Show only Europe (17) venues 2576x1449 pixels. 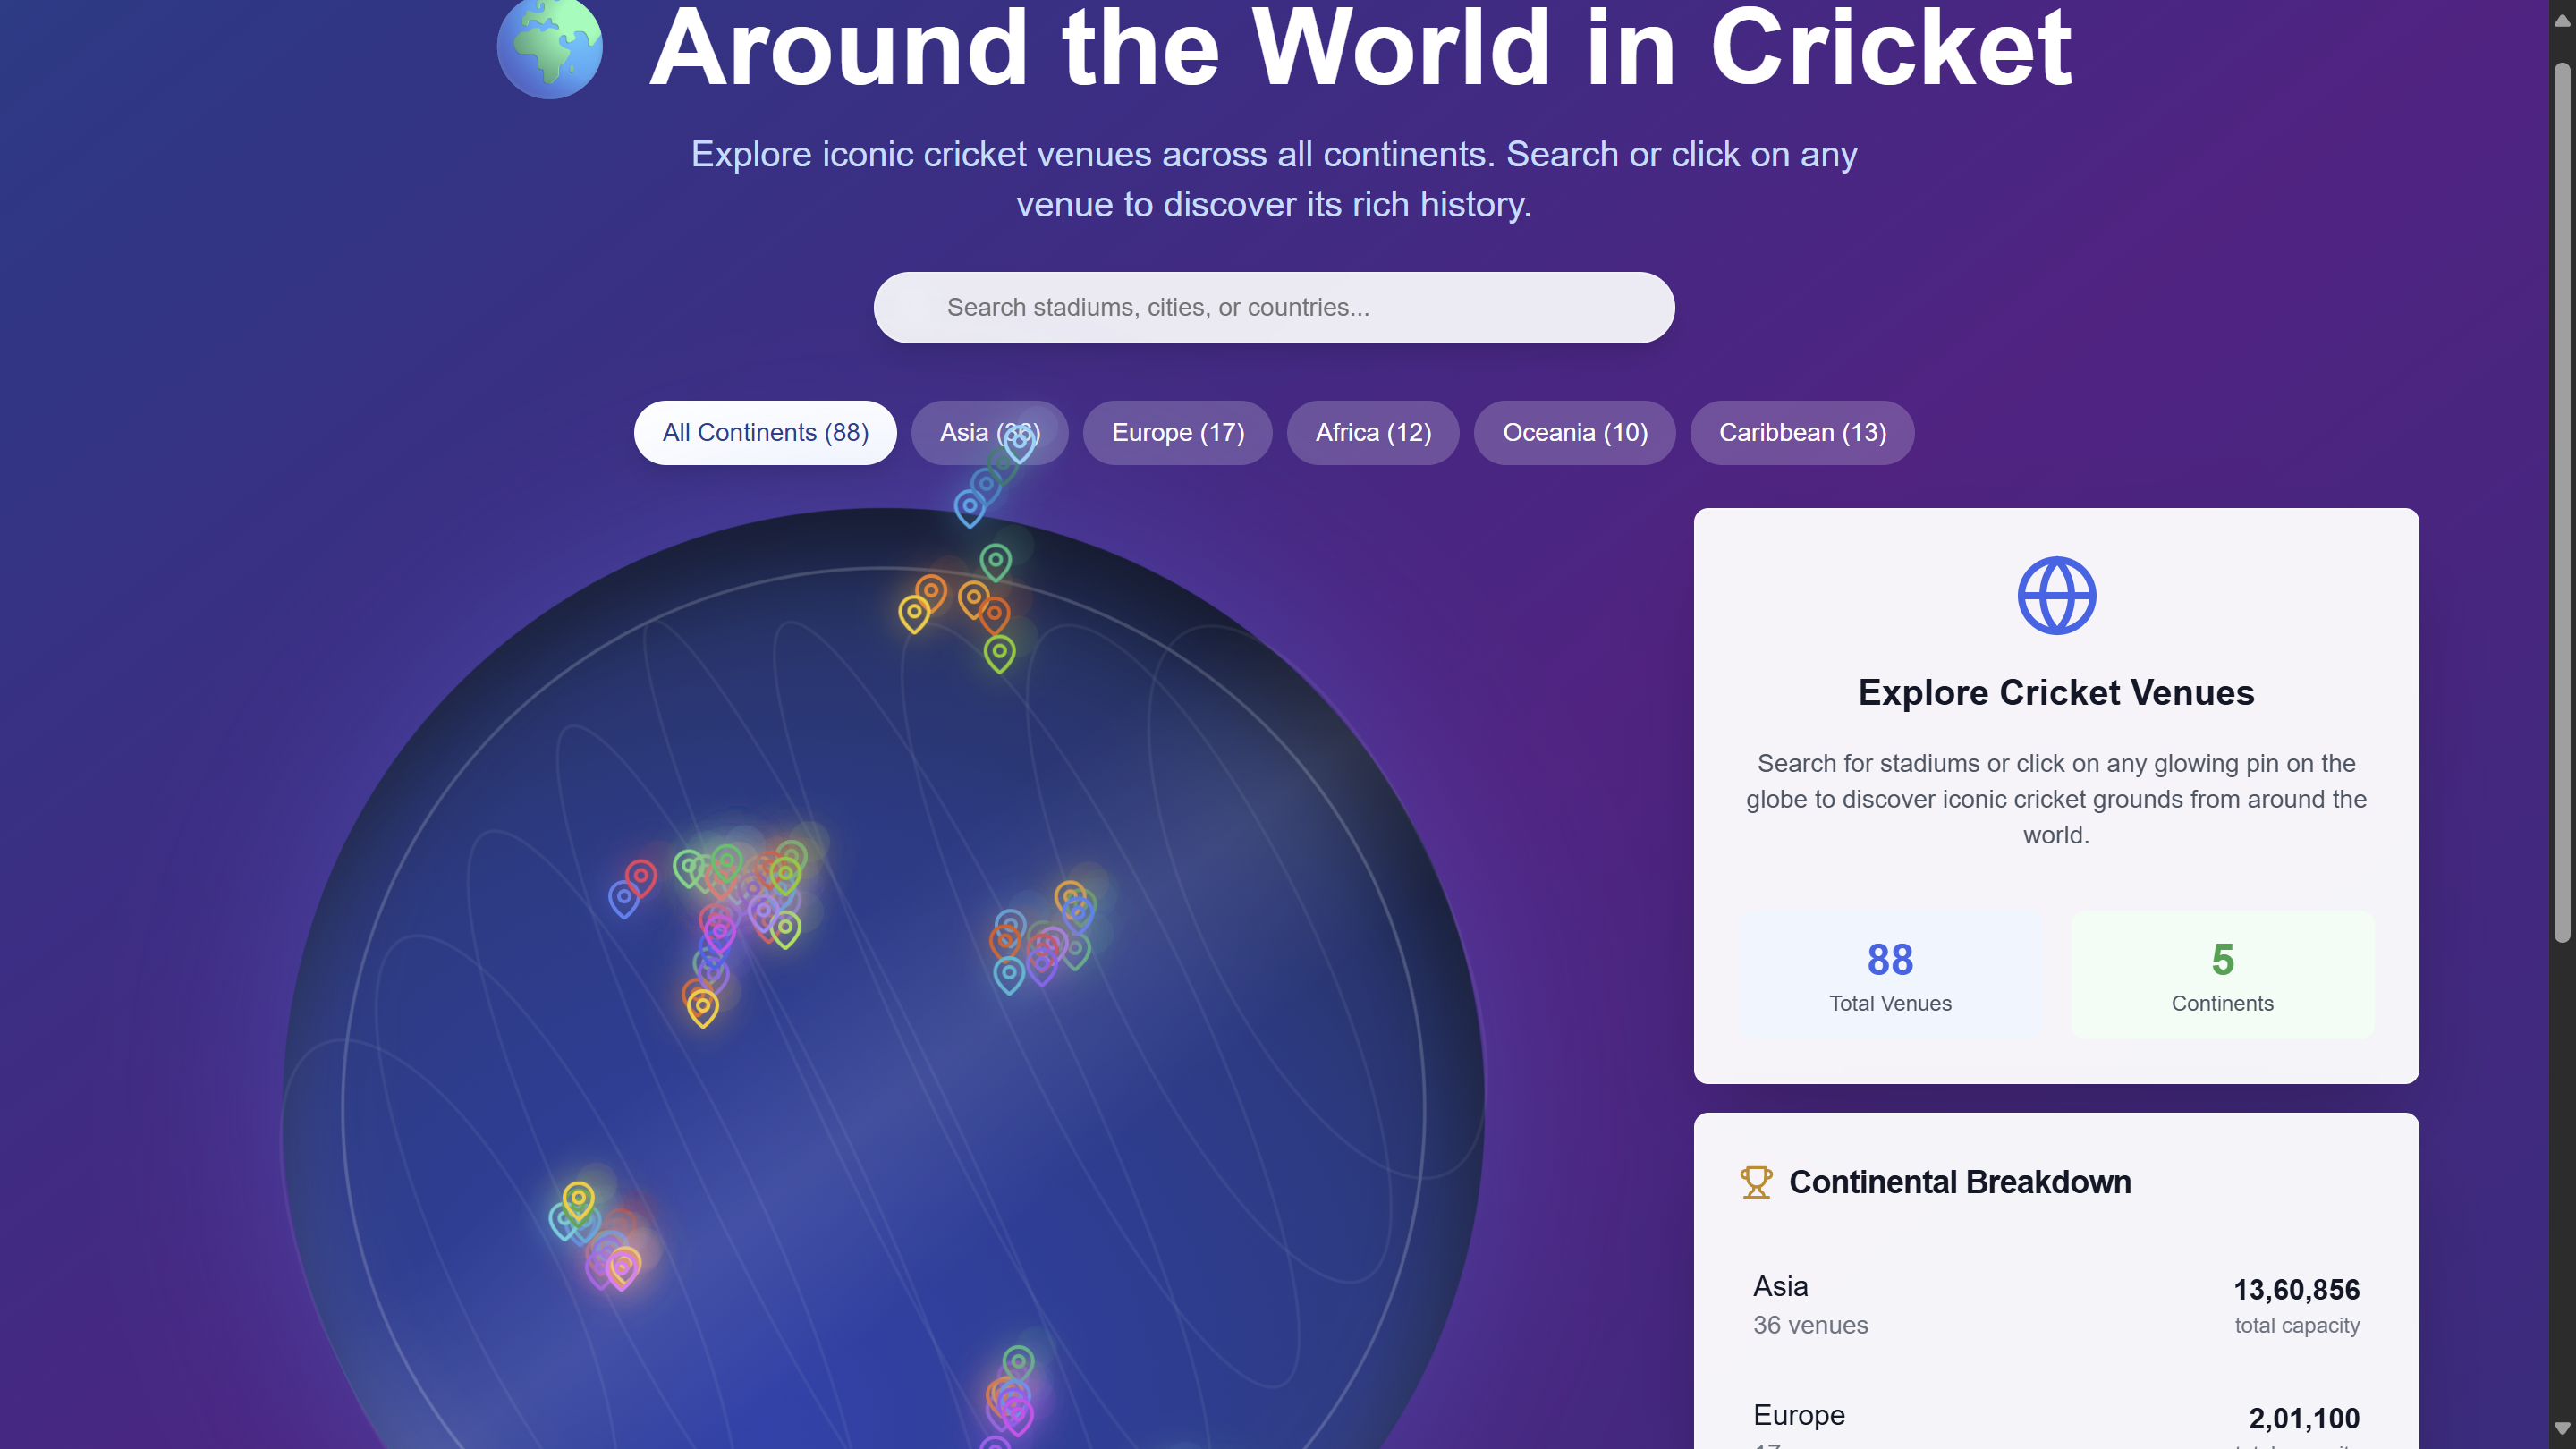1177,433
